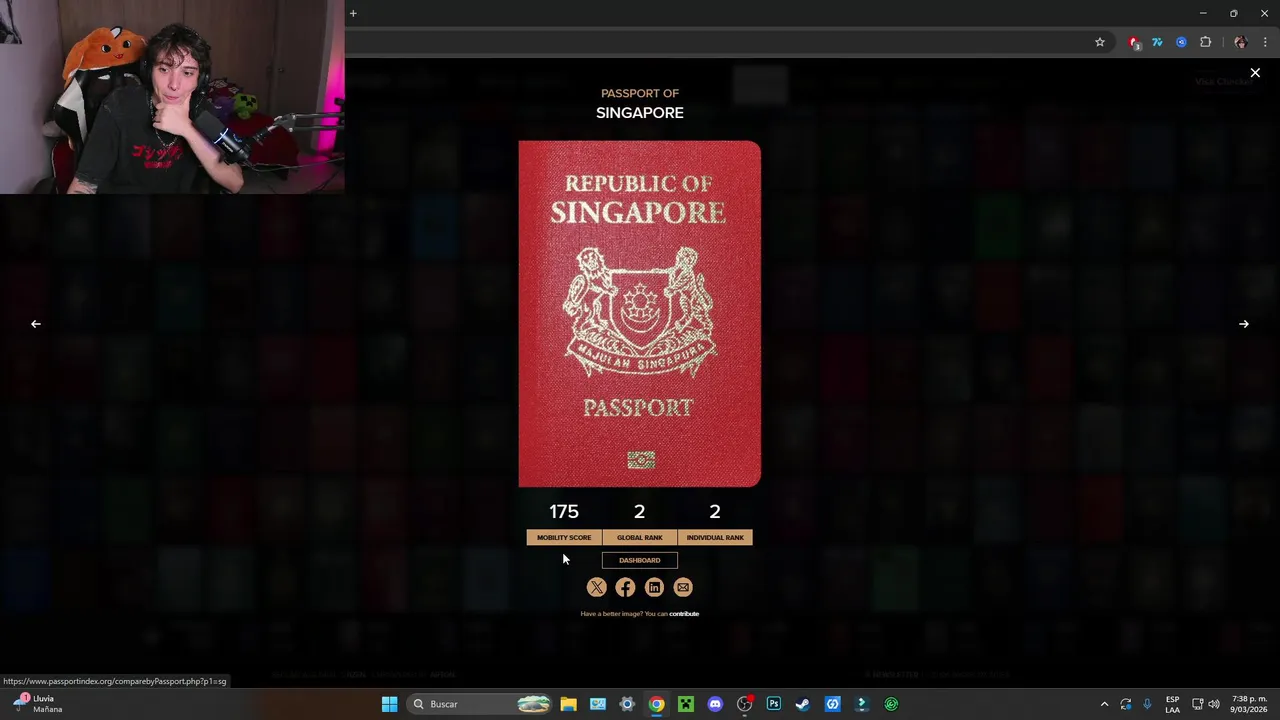This screenshot has width=1280, height=720.
Task: Open the volume tray icon
Action: [1214, 704]
